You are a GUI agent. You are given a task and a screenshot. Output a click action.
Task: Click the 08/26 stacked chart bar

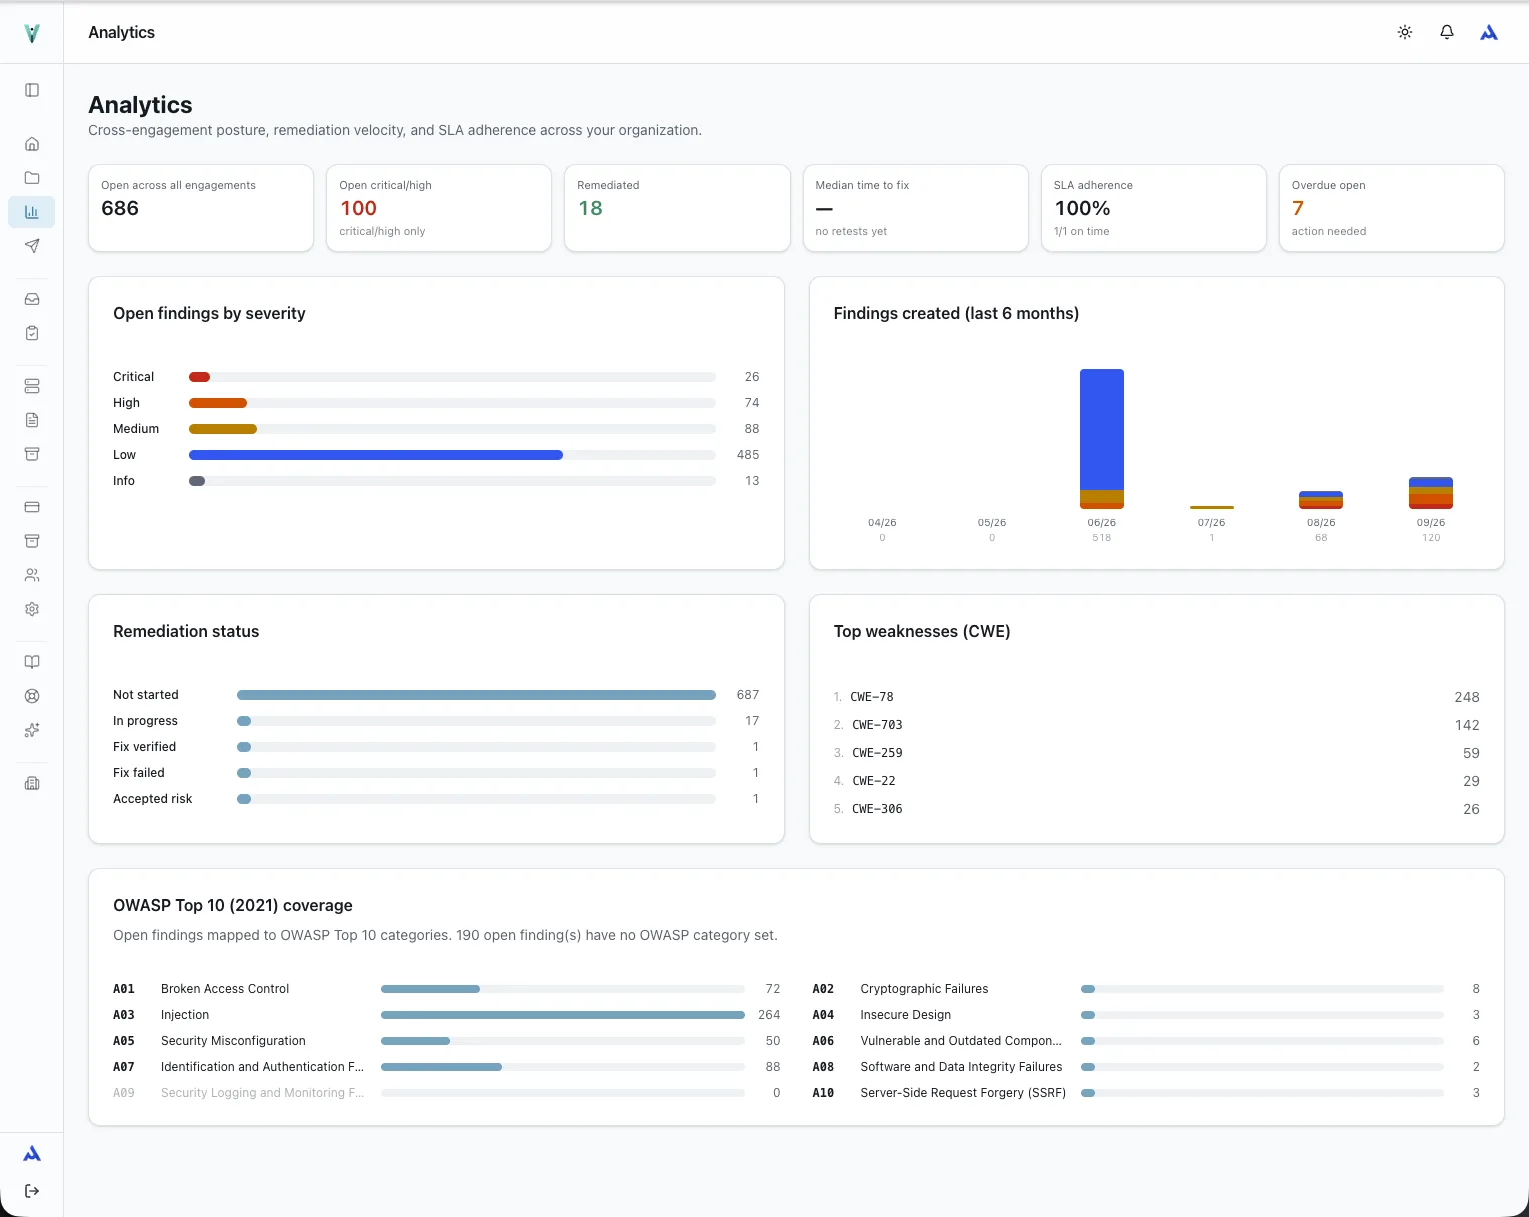[1321, 500]
